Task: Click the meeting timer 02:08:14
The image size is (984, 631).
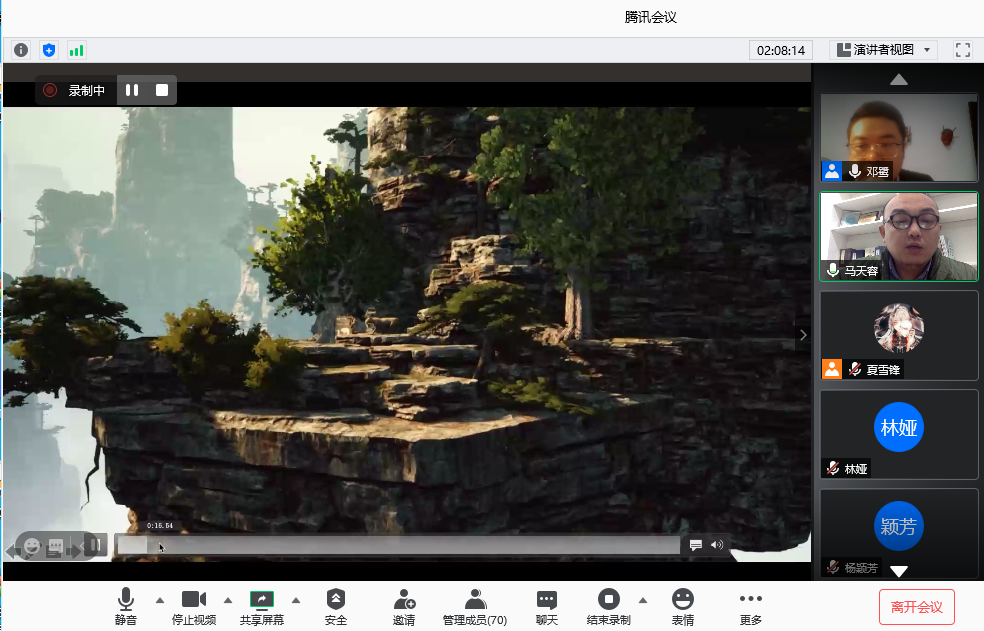Action: tap(781, 50)
